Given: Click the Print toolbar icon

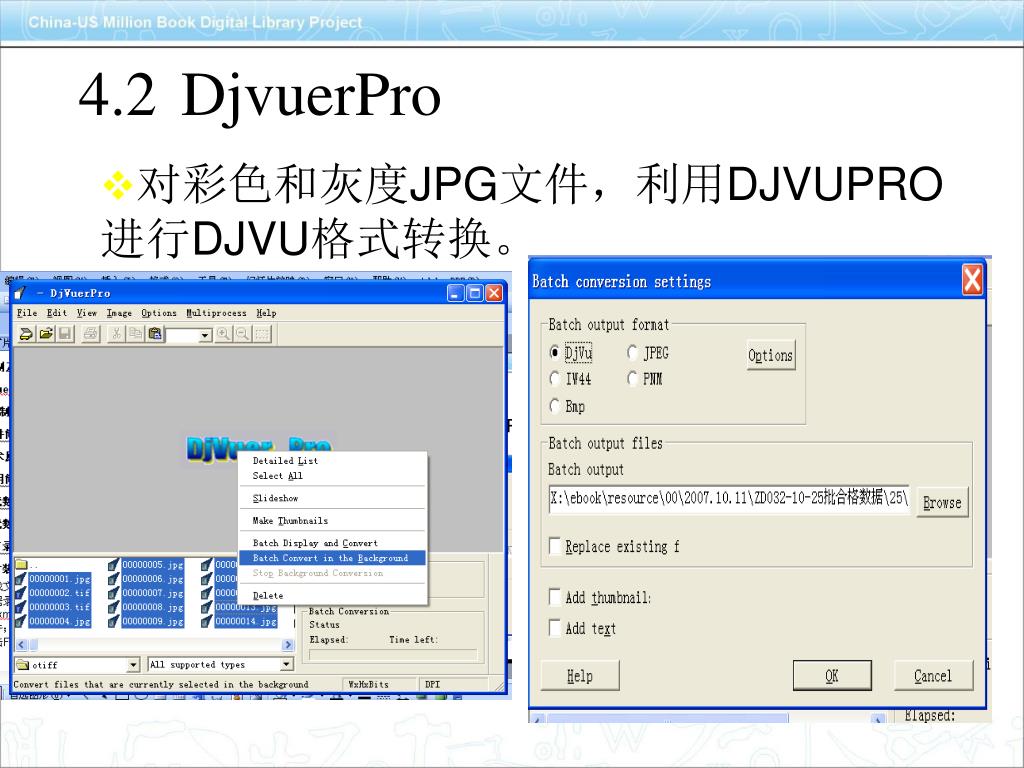Looking at the screenshot, I should click(90, 334).
